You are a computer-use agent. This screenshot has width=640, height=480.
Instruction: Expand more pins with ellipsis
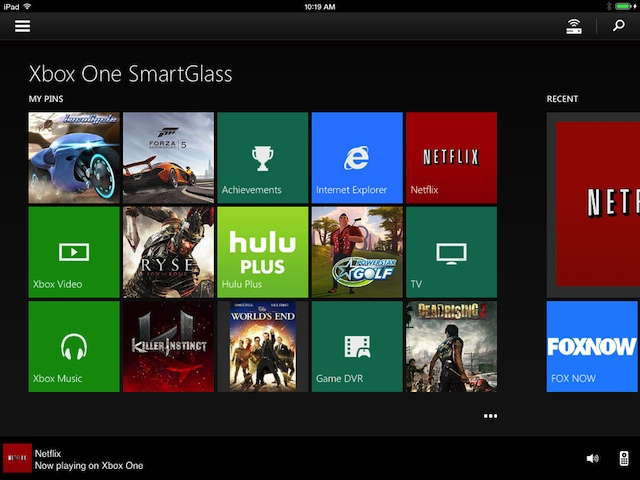click(490, 416)
